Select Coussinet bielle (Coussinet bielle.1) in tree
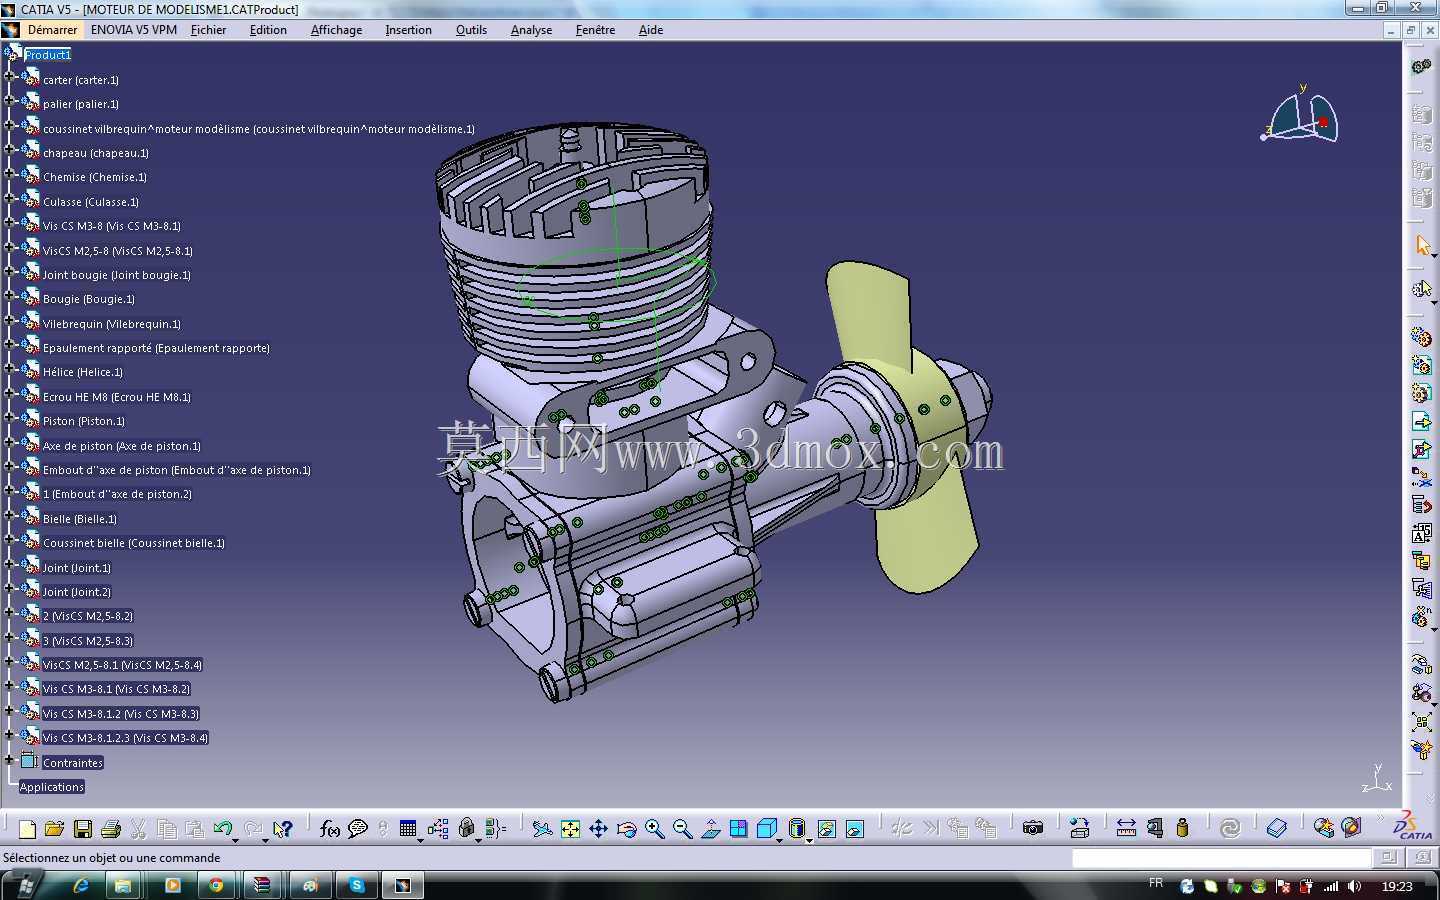This screenshot has width=1440, height=900. (134, 543)
